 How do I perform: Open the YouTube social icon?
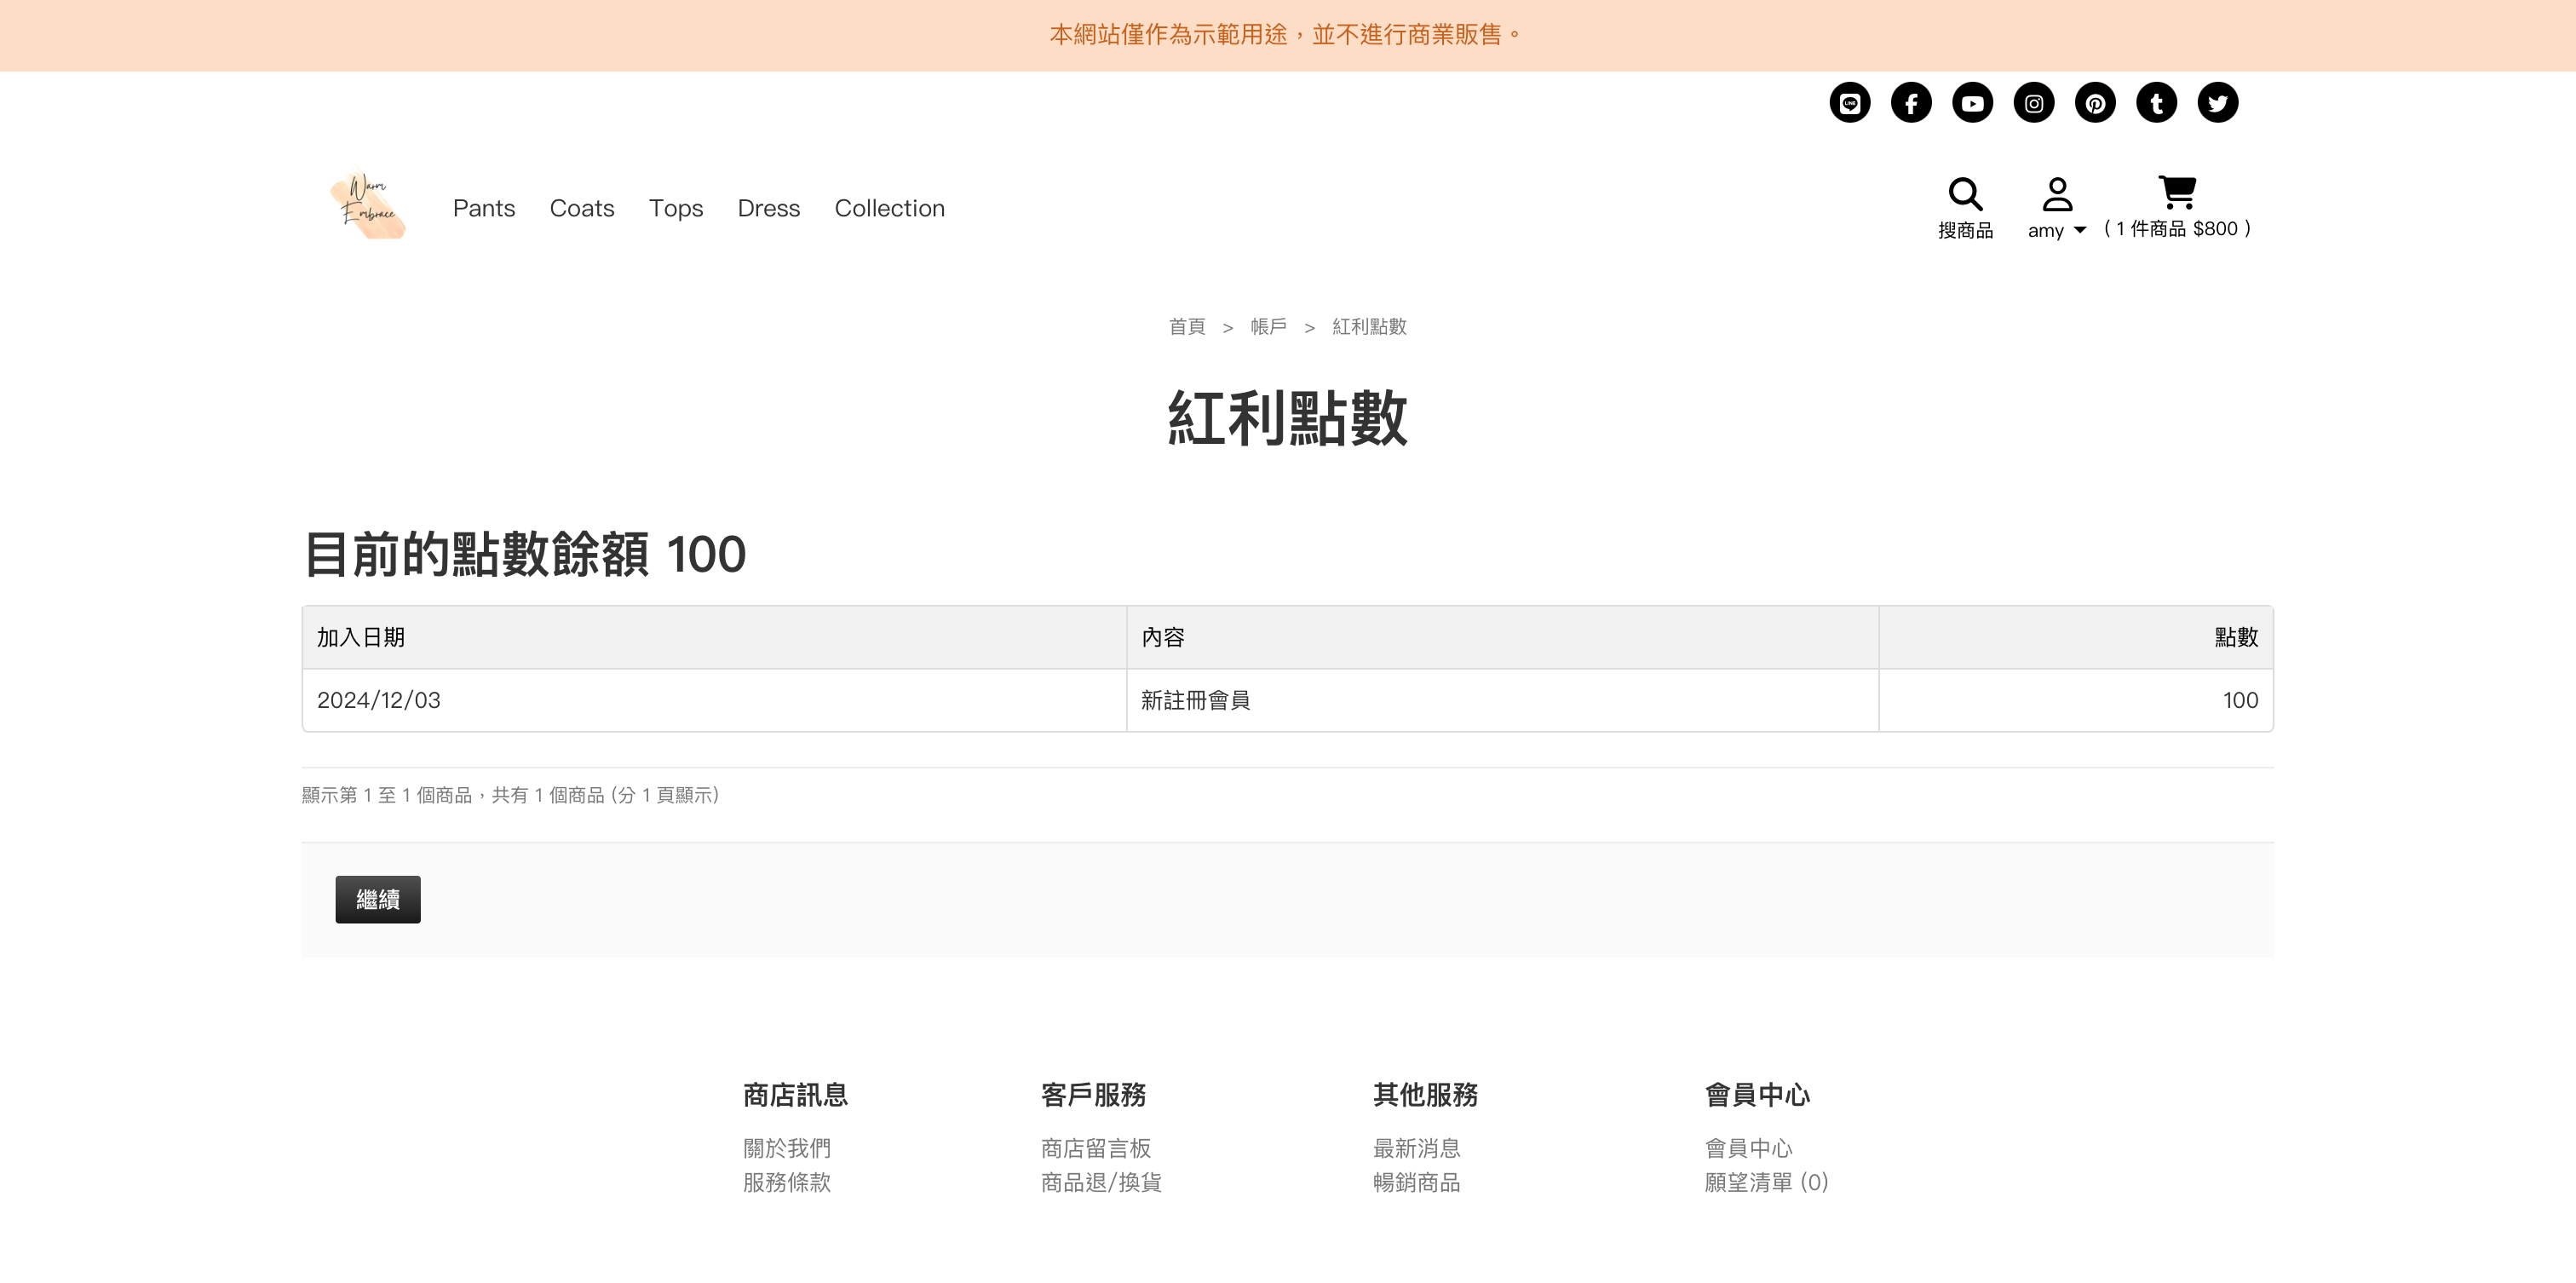[x=1972, y=103]
